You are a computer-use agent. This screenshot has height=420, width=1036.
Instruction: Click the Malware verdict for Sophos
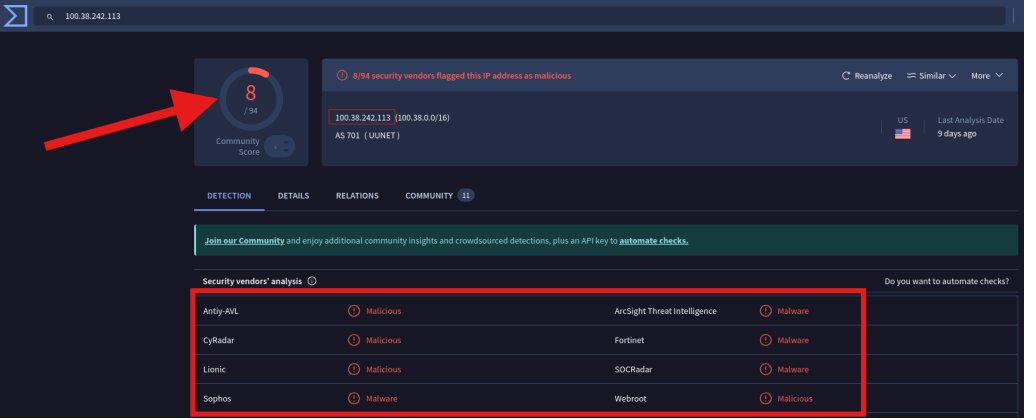click(381, 399)
